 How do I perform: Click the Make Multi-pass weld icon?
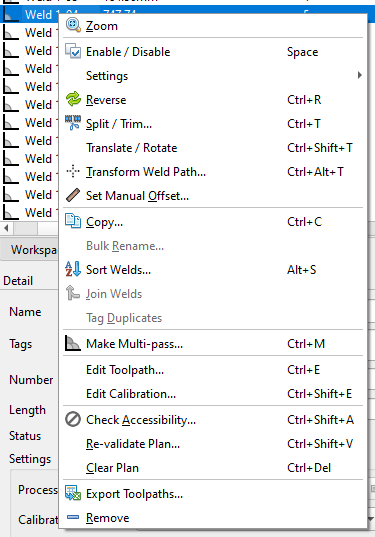coord(73,343)
